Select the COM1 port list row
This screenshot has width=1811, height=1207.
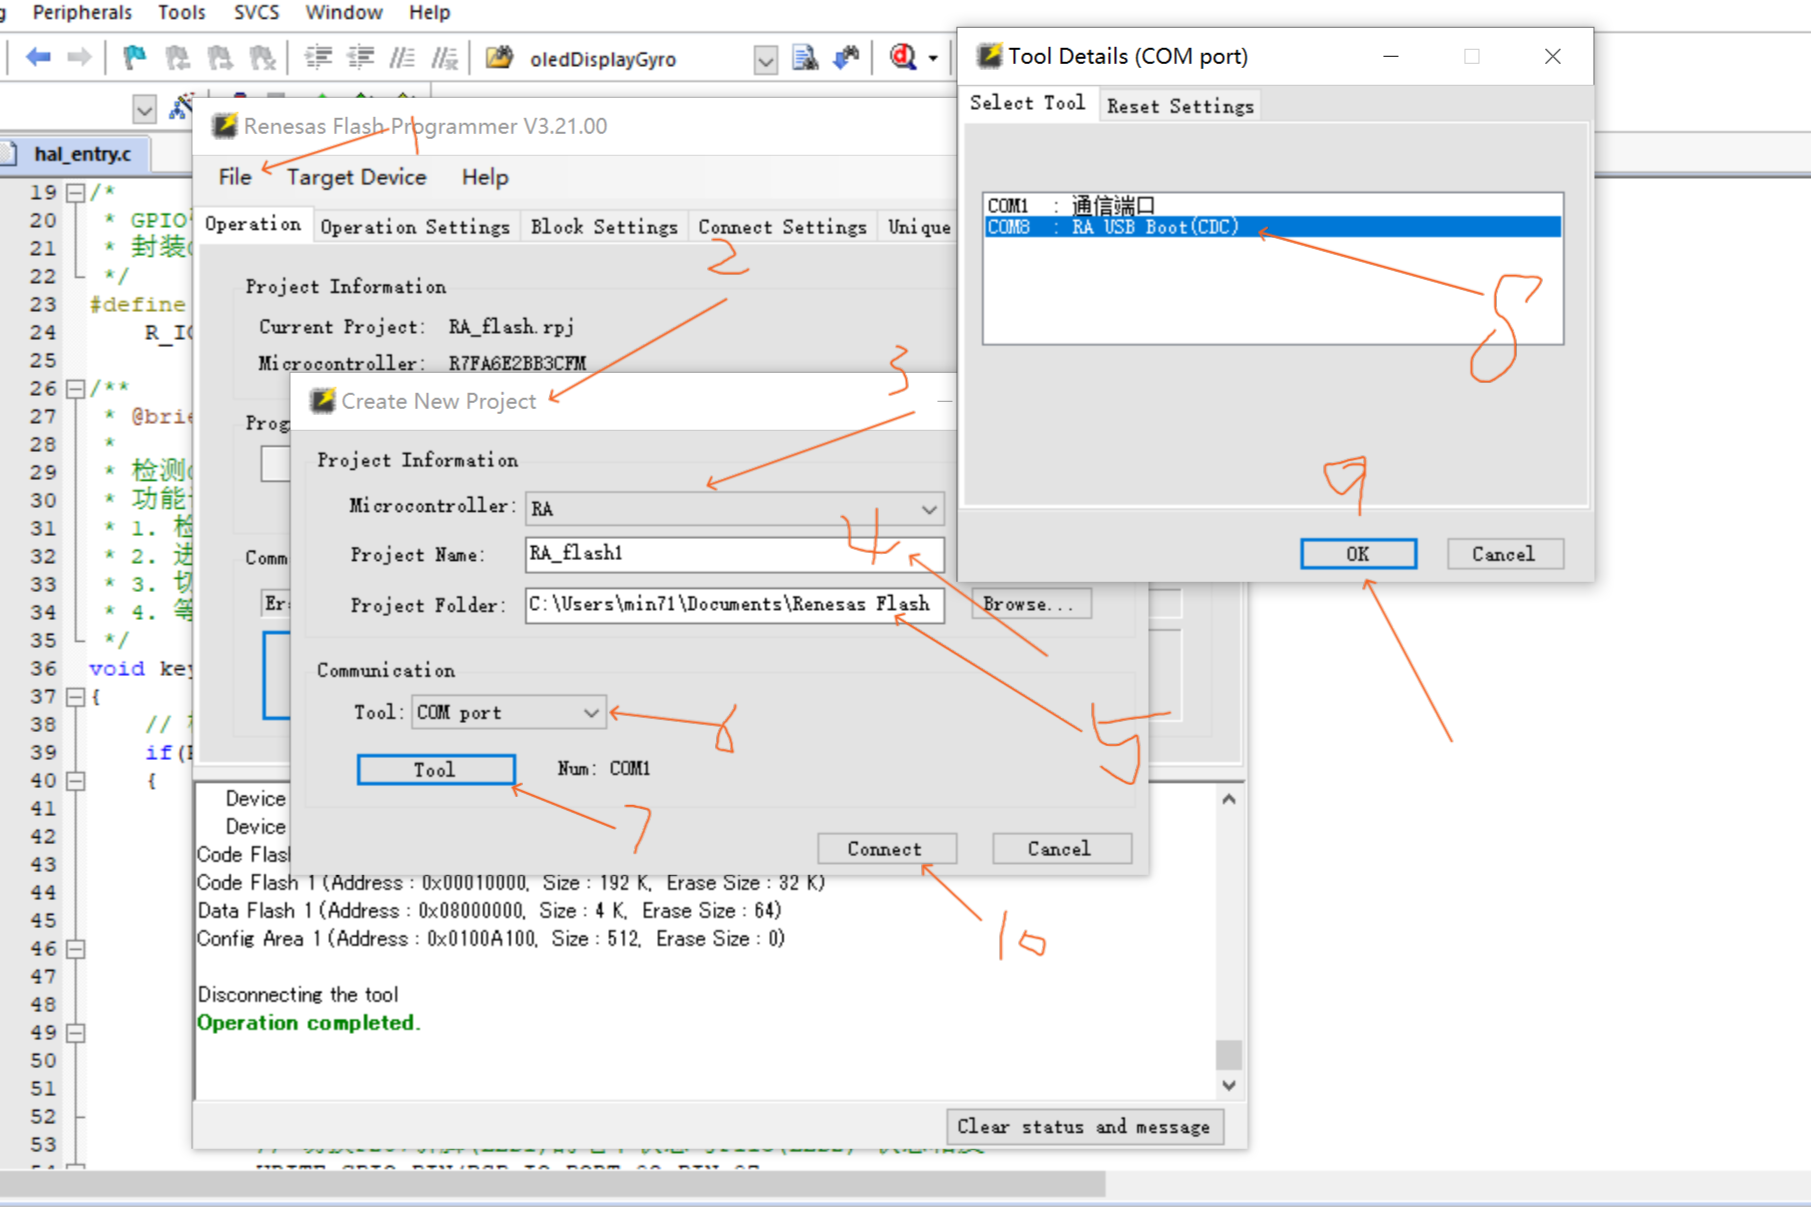[x=1272, y=205]
